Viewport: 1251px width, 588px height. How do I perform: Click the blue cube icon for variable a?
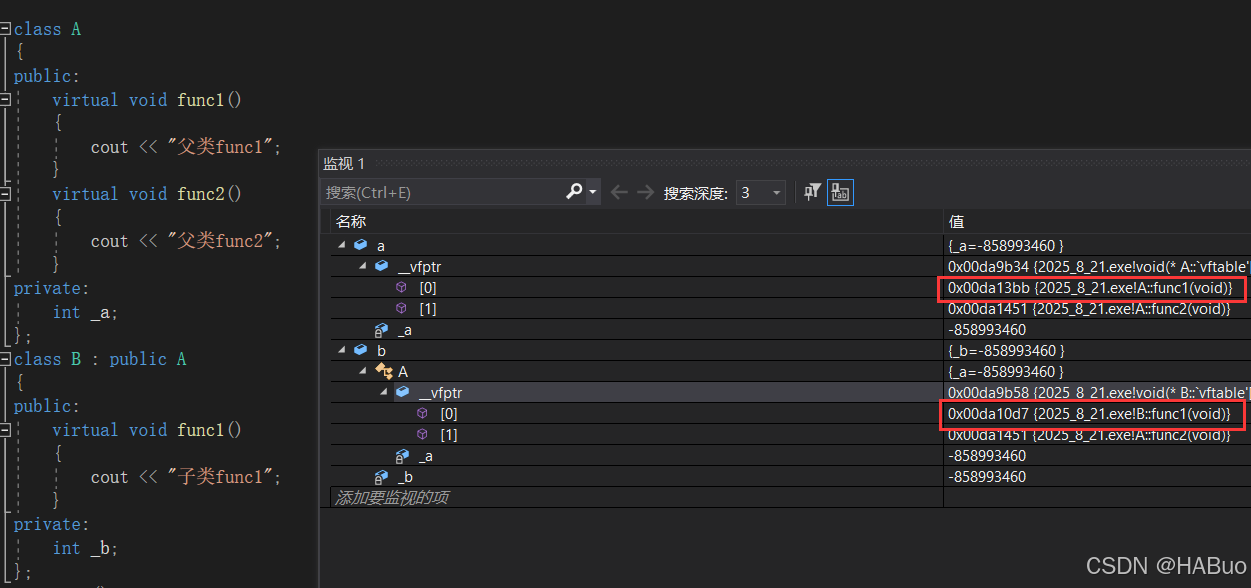coord(360,245)
